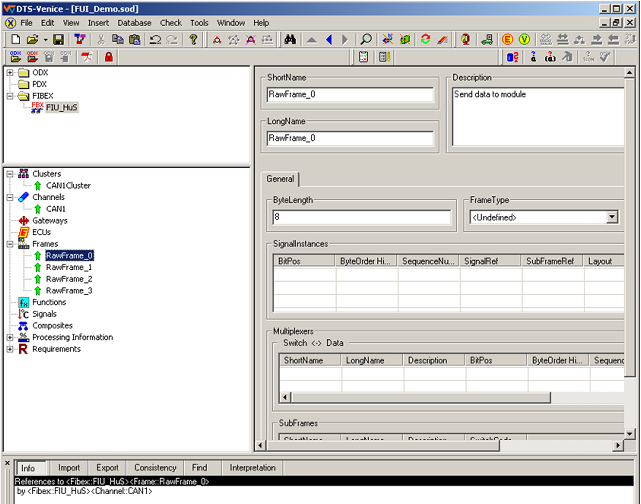Screen dimensions: 641x504
Task: Click the red triangle nodes icon
Action: pos(217,40)
